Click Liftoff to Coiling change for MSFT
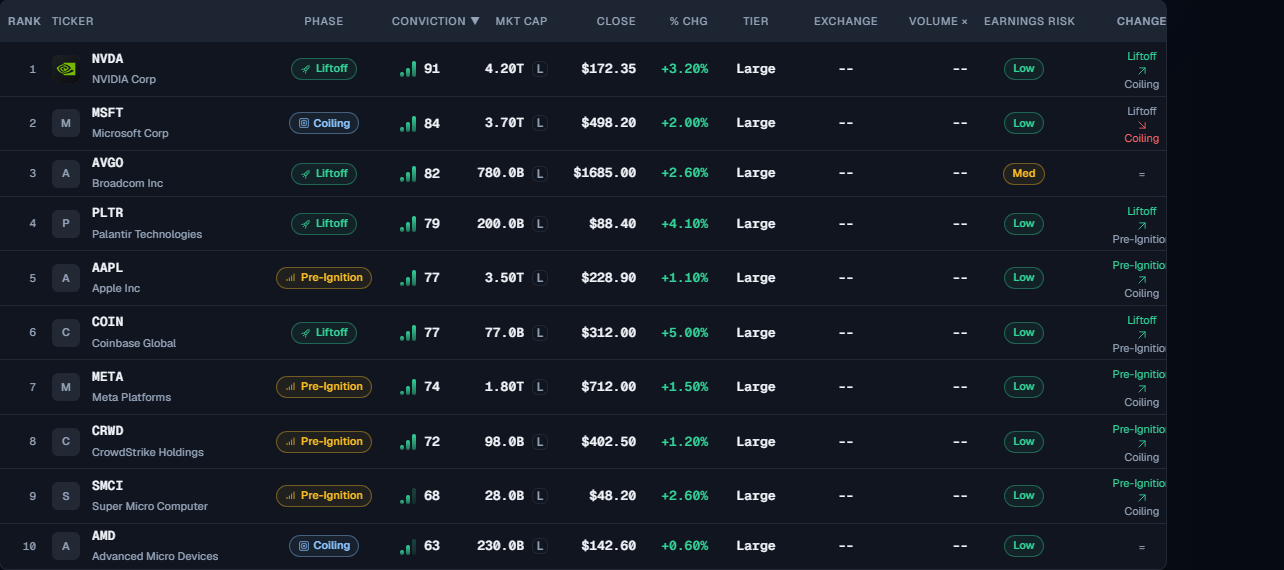 (x=1142, y=125)
